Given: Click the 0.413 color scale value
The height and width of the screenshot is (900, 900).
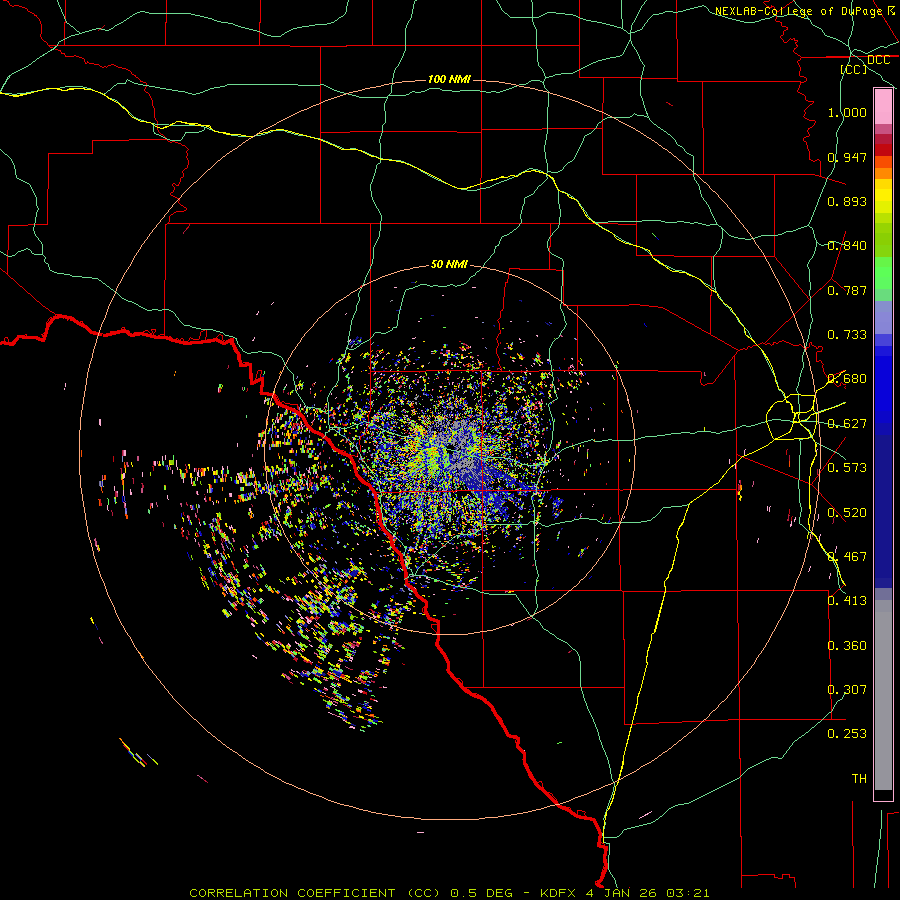Looking at the screenshot, I should (x=847, y=601).
